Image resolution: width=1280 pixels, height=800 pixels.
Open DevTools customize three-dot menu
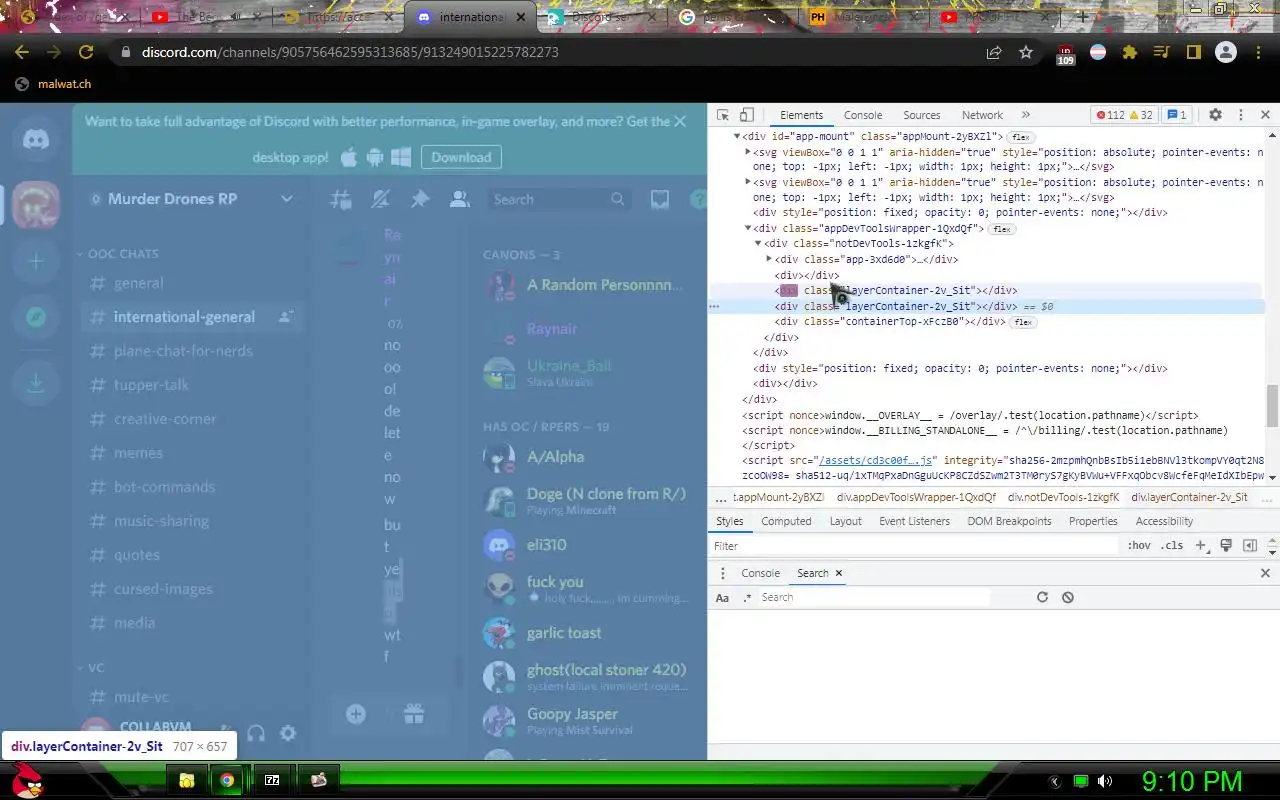[x=1241, y=115]
